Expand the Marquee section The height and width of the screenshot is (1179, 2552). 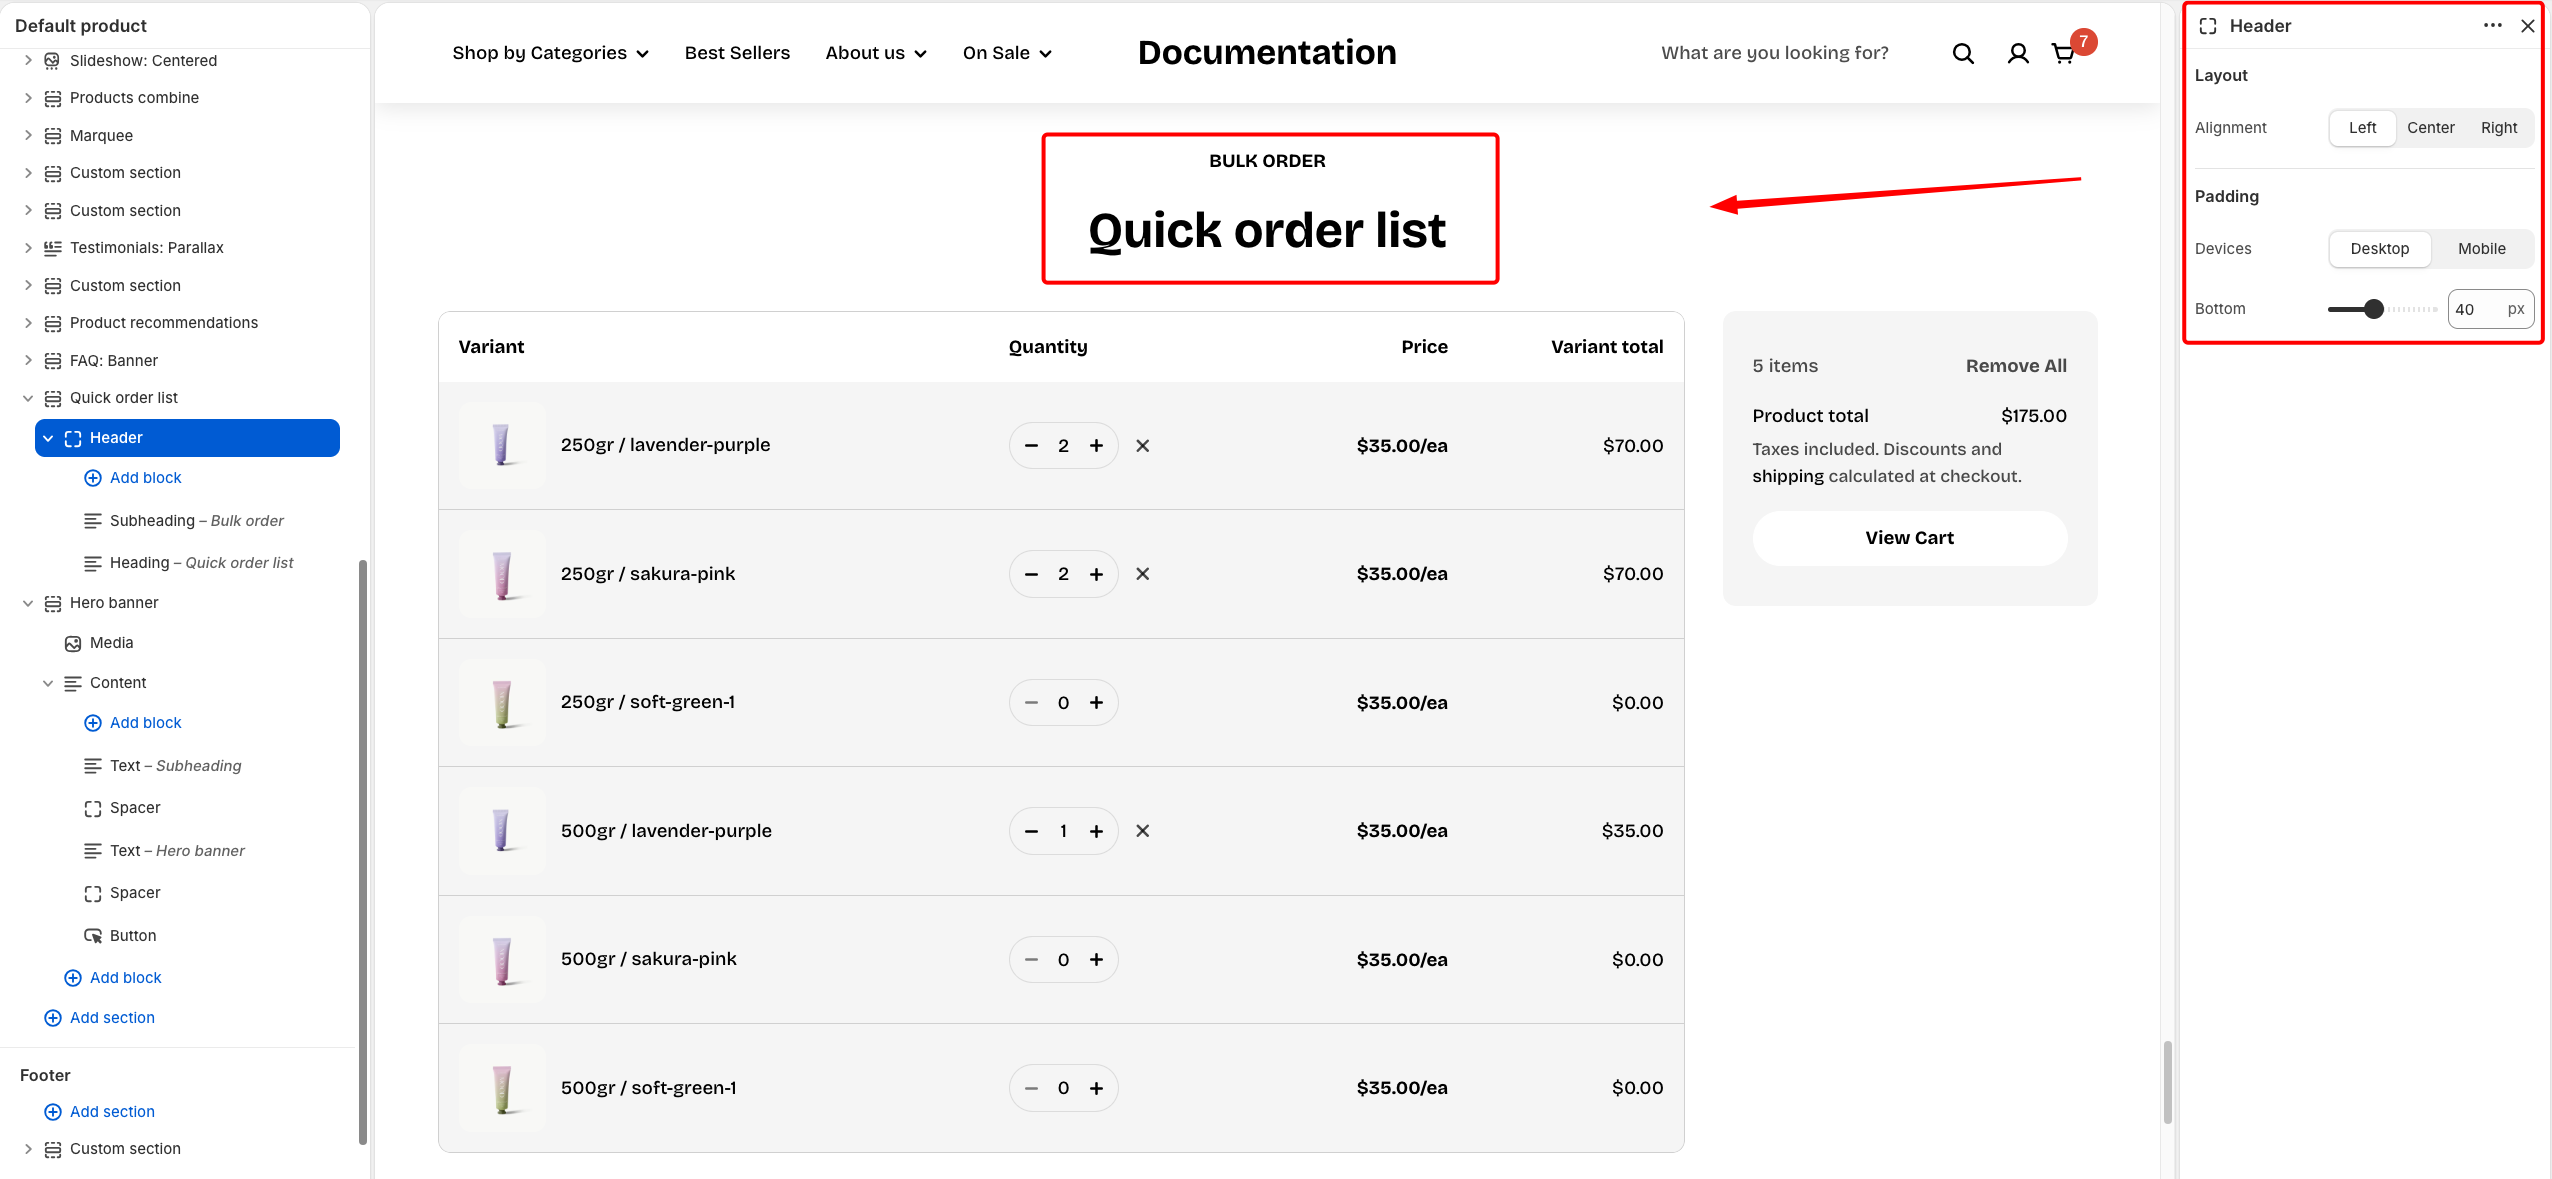(x=28, y=136)
